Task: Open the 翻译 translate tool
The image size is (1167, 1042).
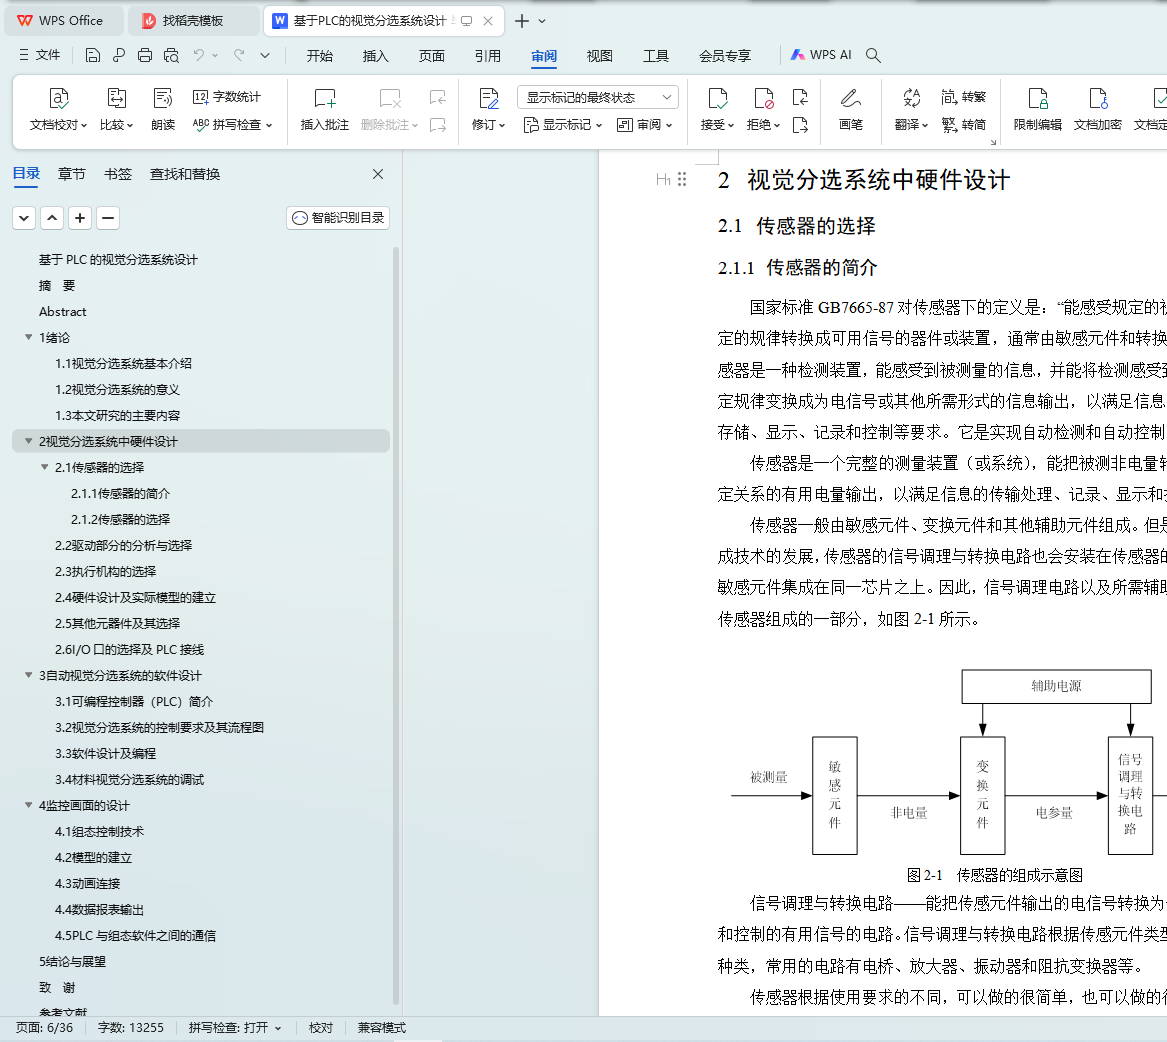Action: coord(911,109)
